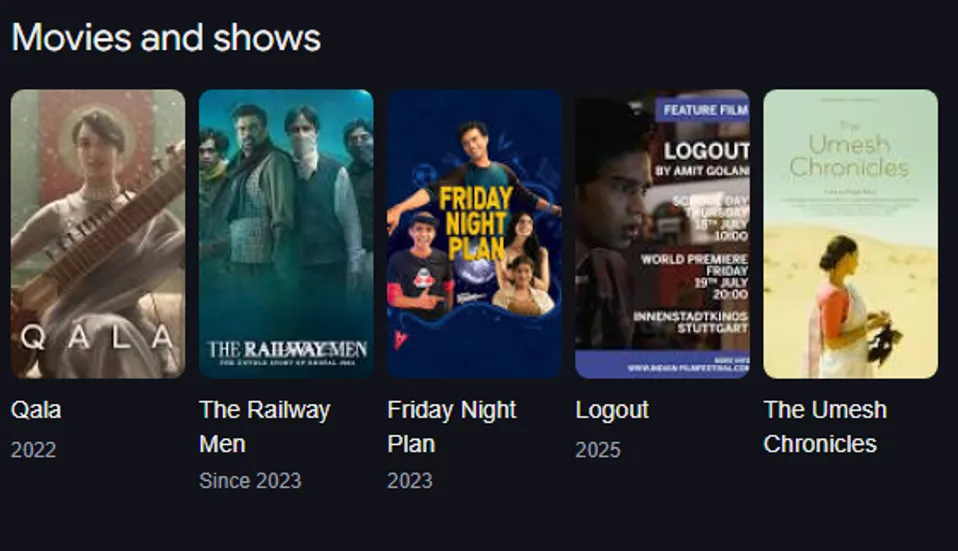Select the Friday Night Plan poster
Screen dimensions: 958x551
(x=474, y=234)
